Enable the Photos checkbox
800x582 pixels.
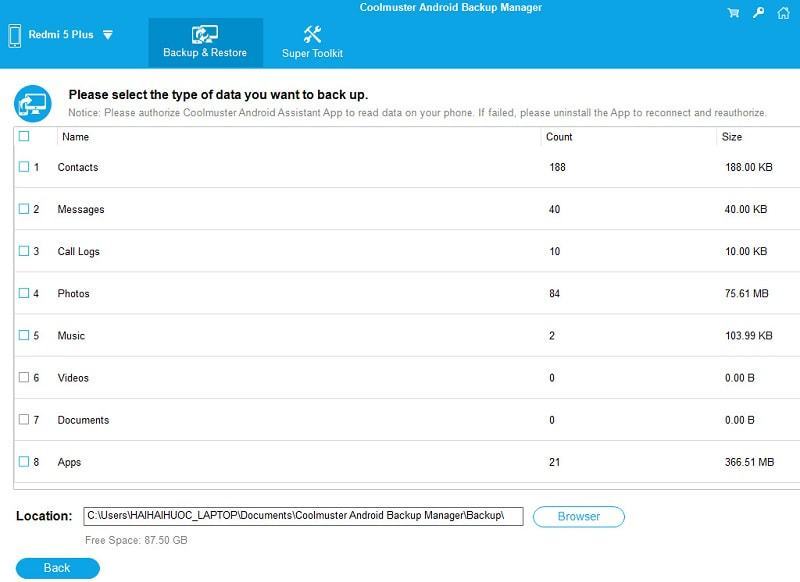point(24,293)
